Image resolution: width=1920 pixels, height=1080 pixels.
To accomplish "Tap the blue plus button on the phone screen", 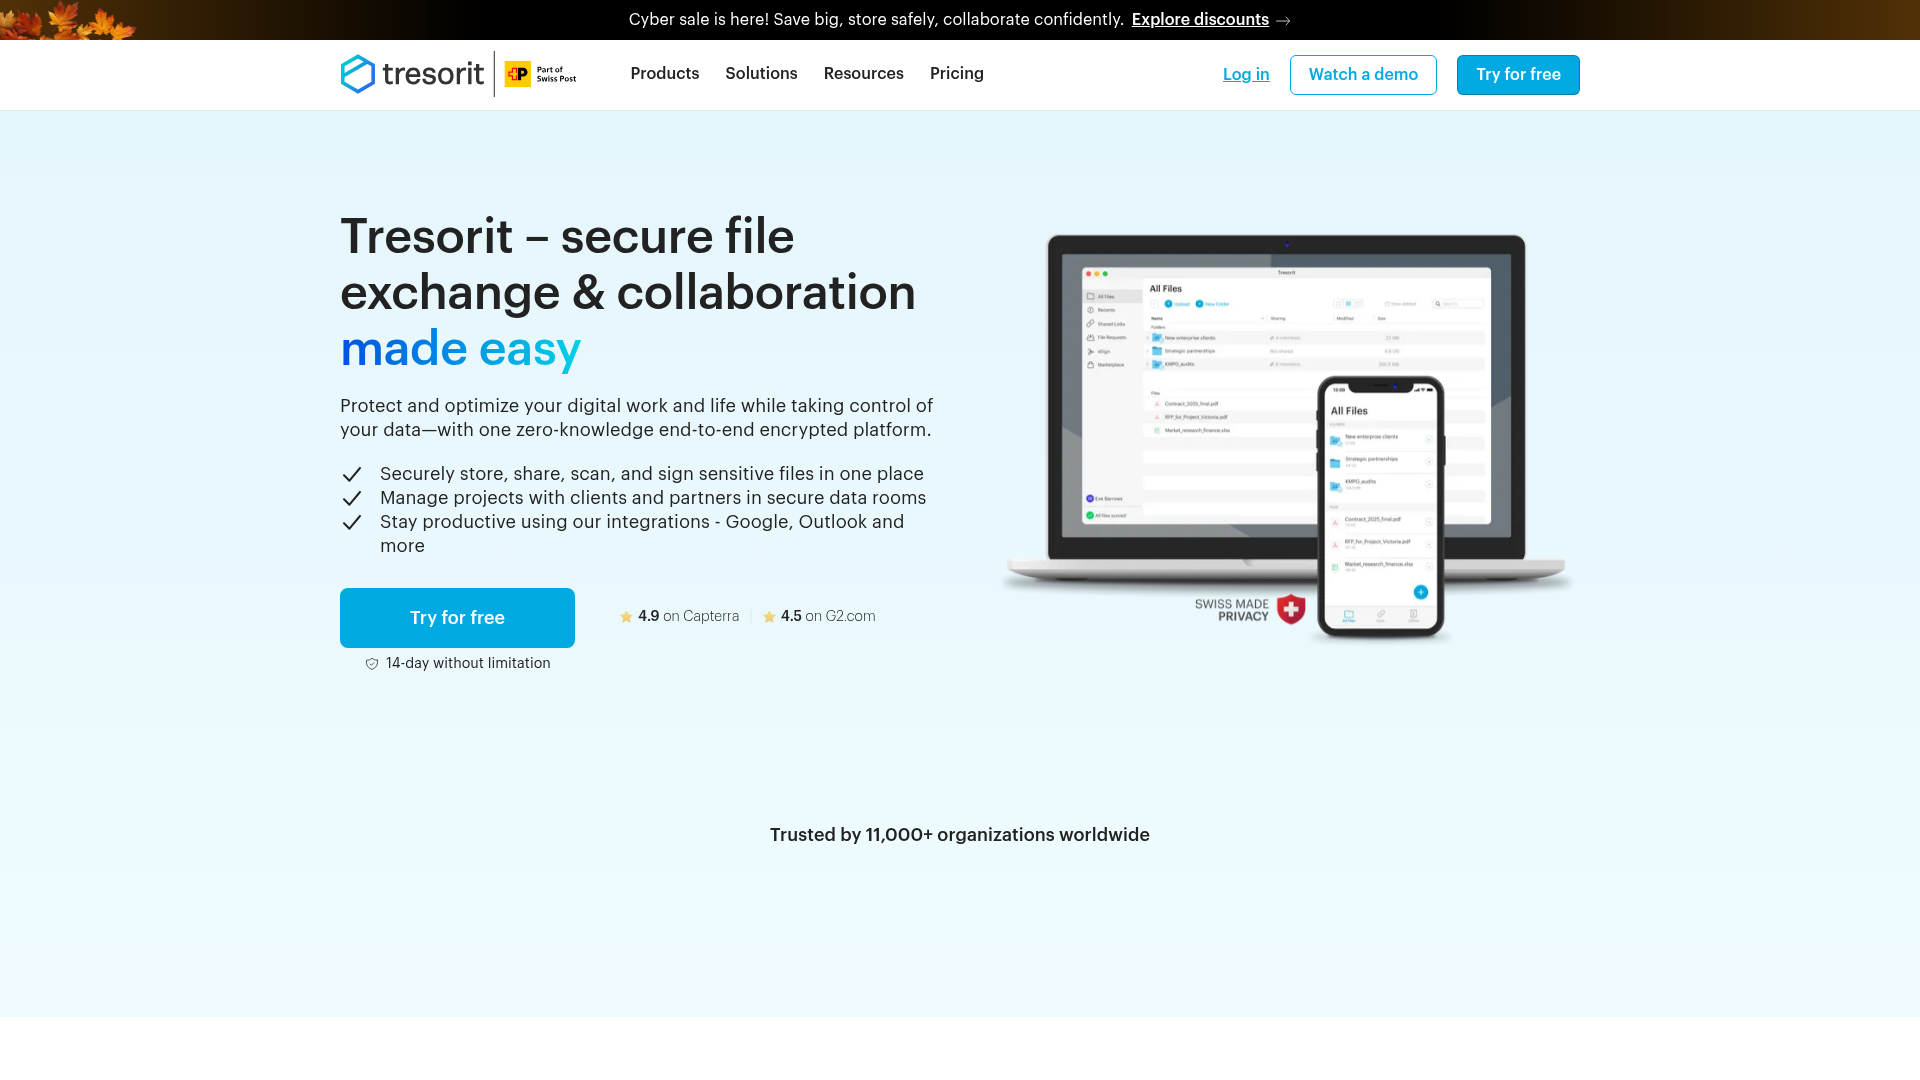I will 1421,592.
